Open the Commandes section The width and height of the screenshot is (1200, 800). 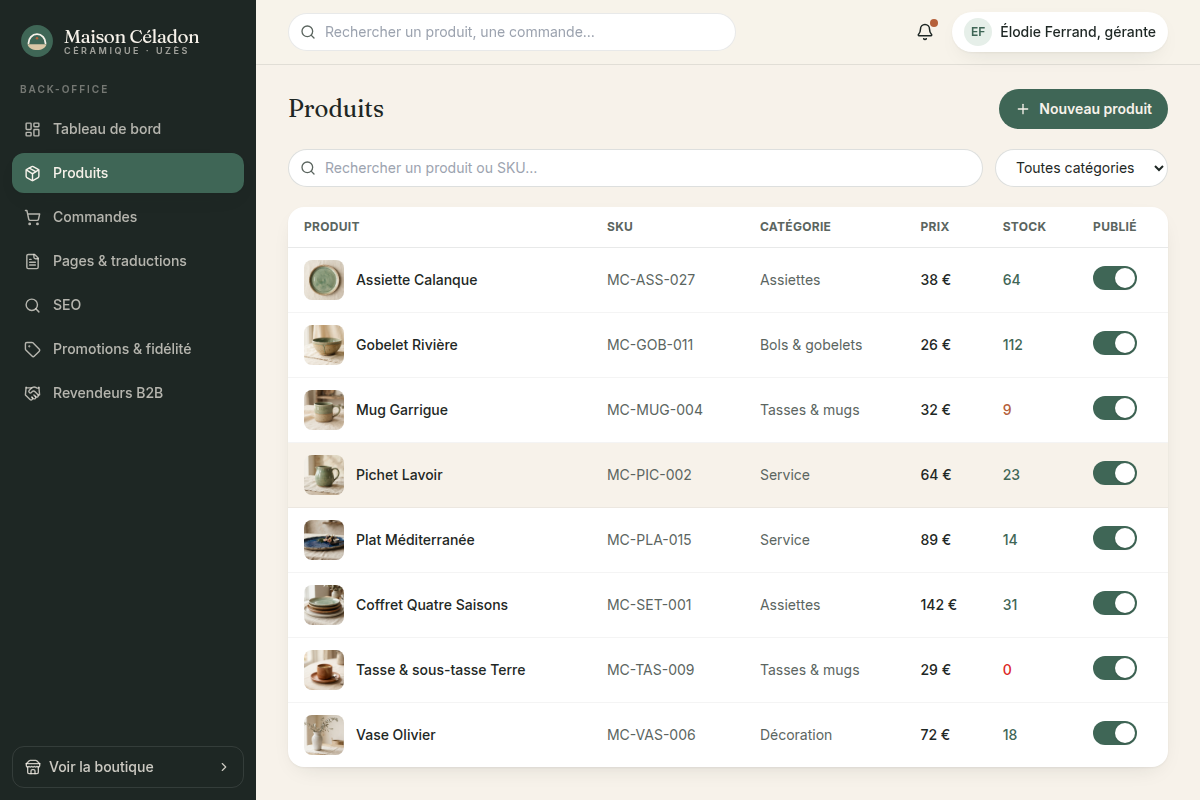point(128,217)
